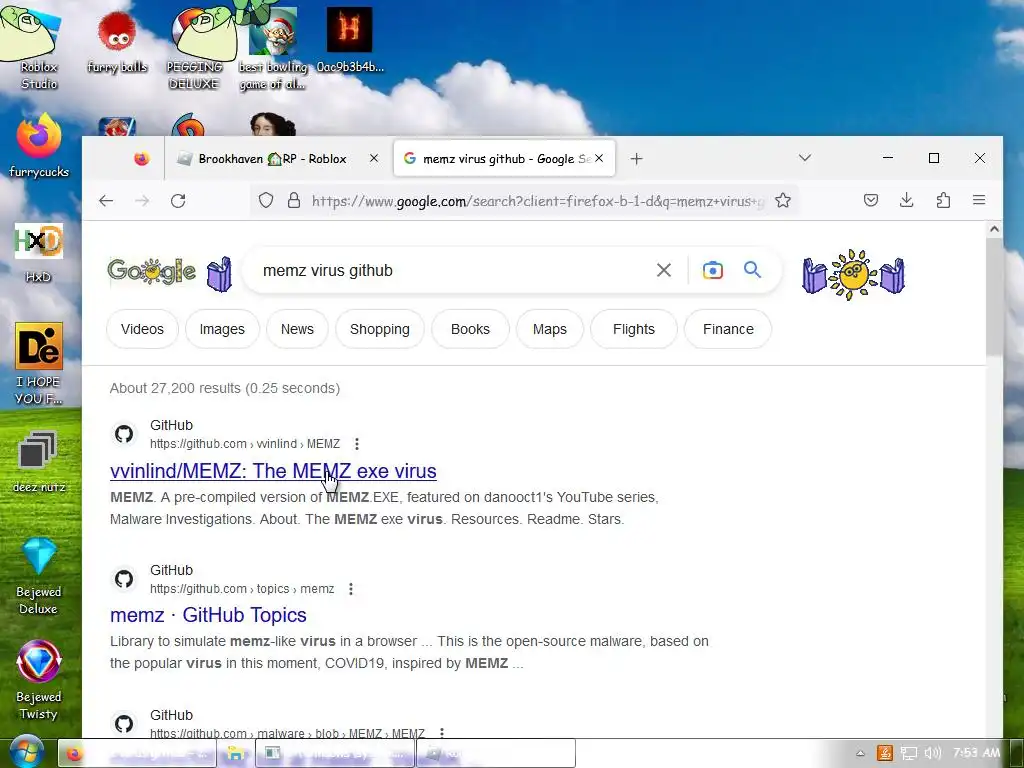Open memz · GitHub Topics link
1024x768 pixels.
(x=208, y=615)
